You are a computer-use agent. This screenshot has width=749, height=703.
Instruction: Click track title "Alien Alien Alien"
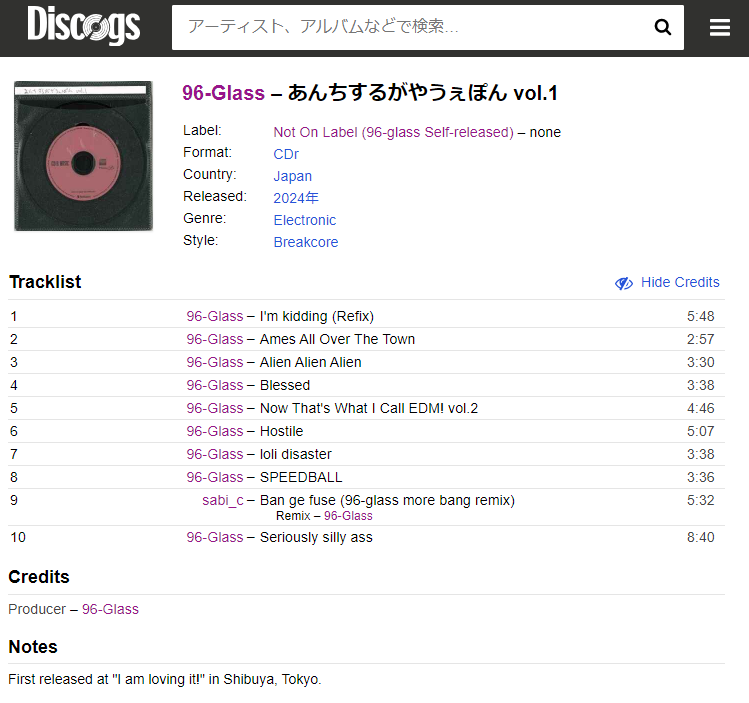pos(310,362)
